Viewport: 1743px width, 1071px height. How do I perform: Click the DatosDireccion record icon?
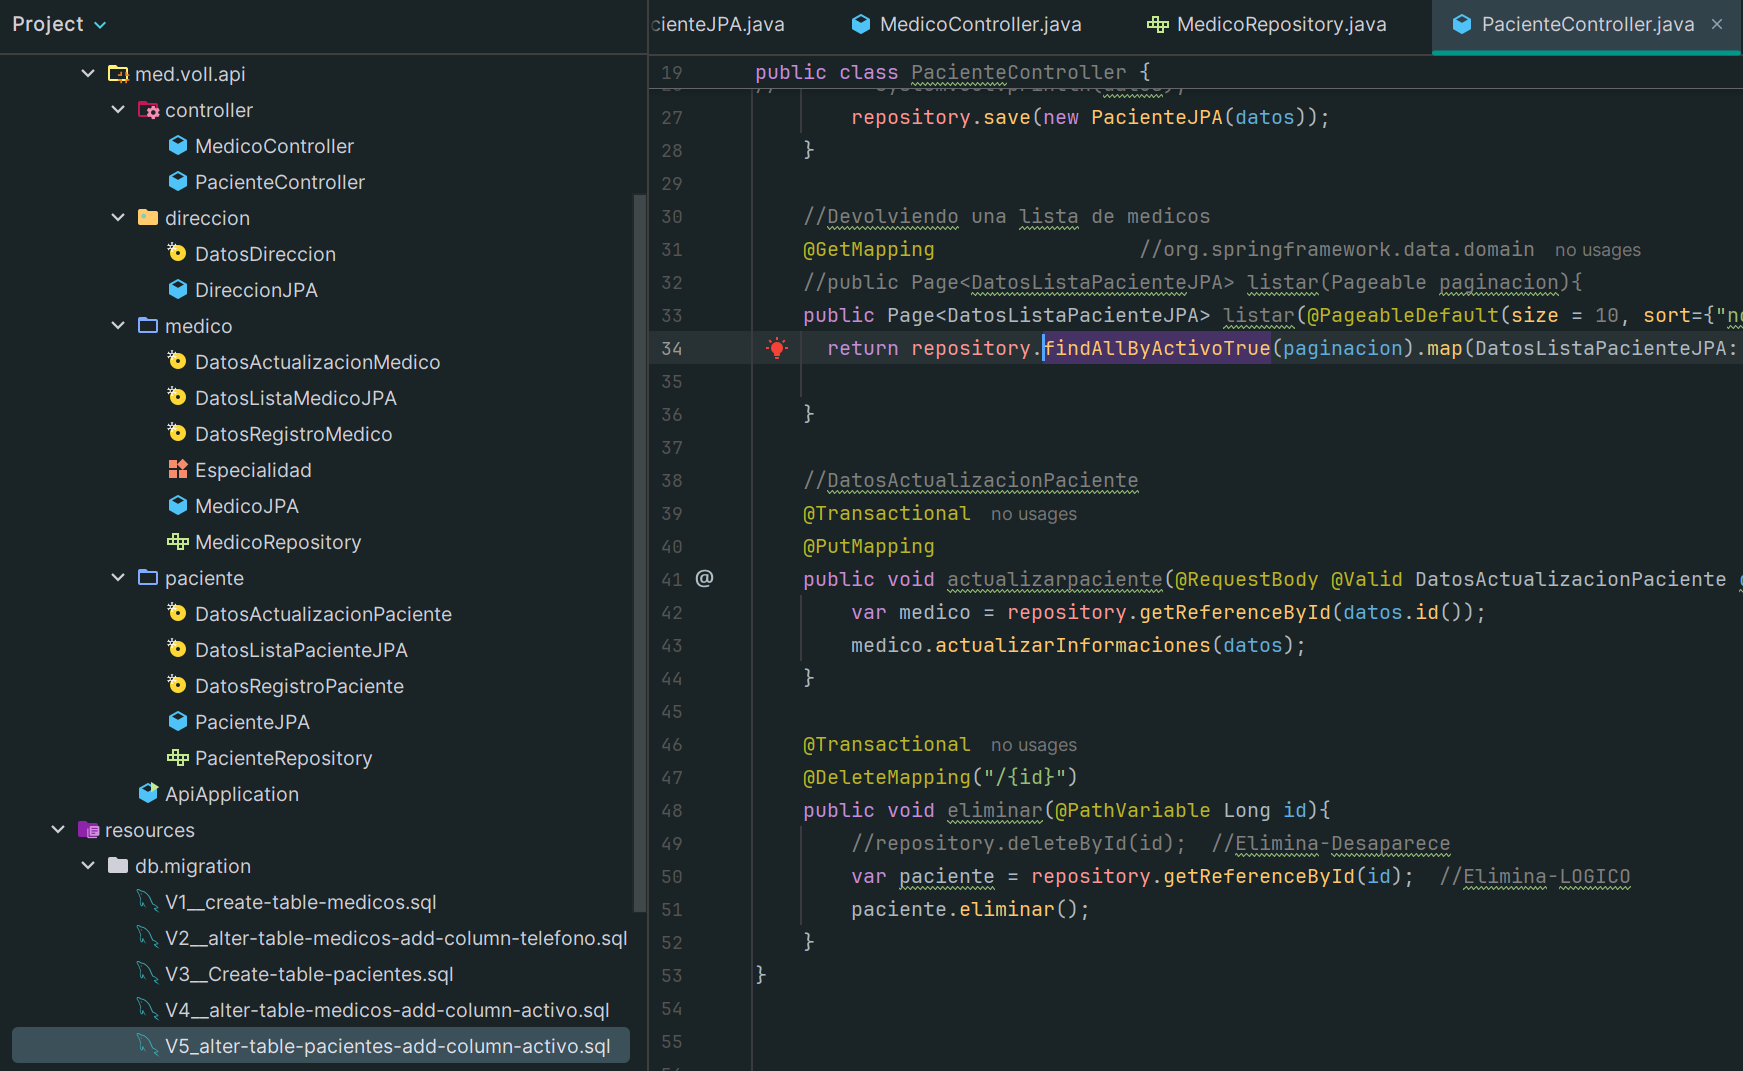point(178,254)
